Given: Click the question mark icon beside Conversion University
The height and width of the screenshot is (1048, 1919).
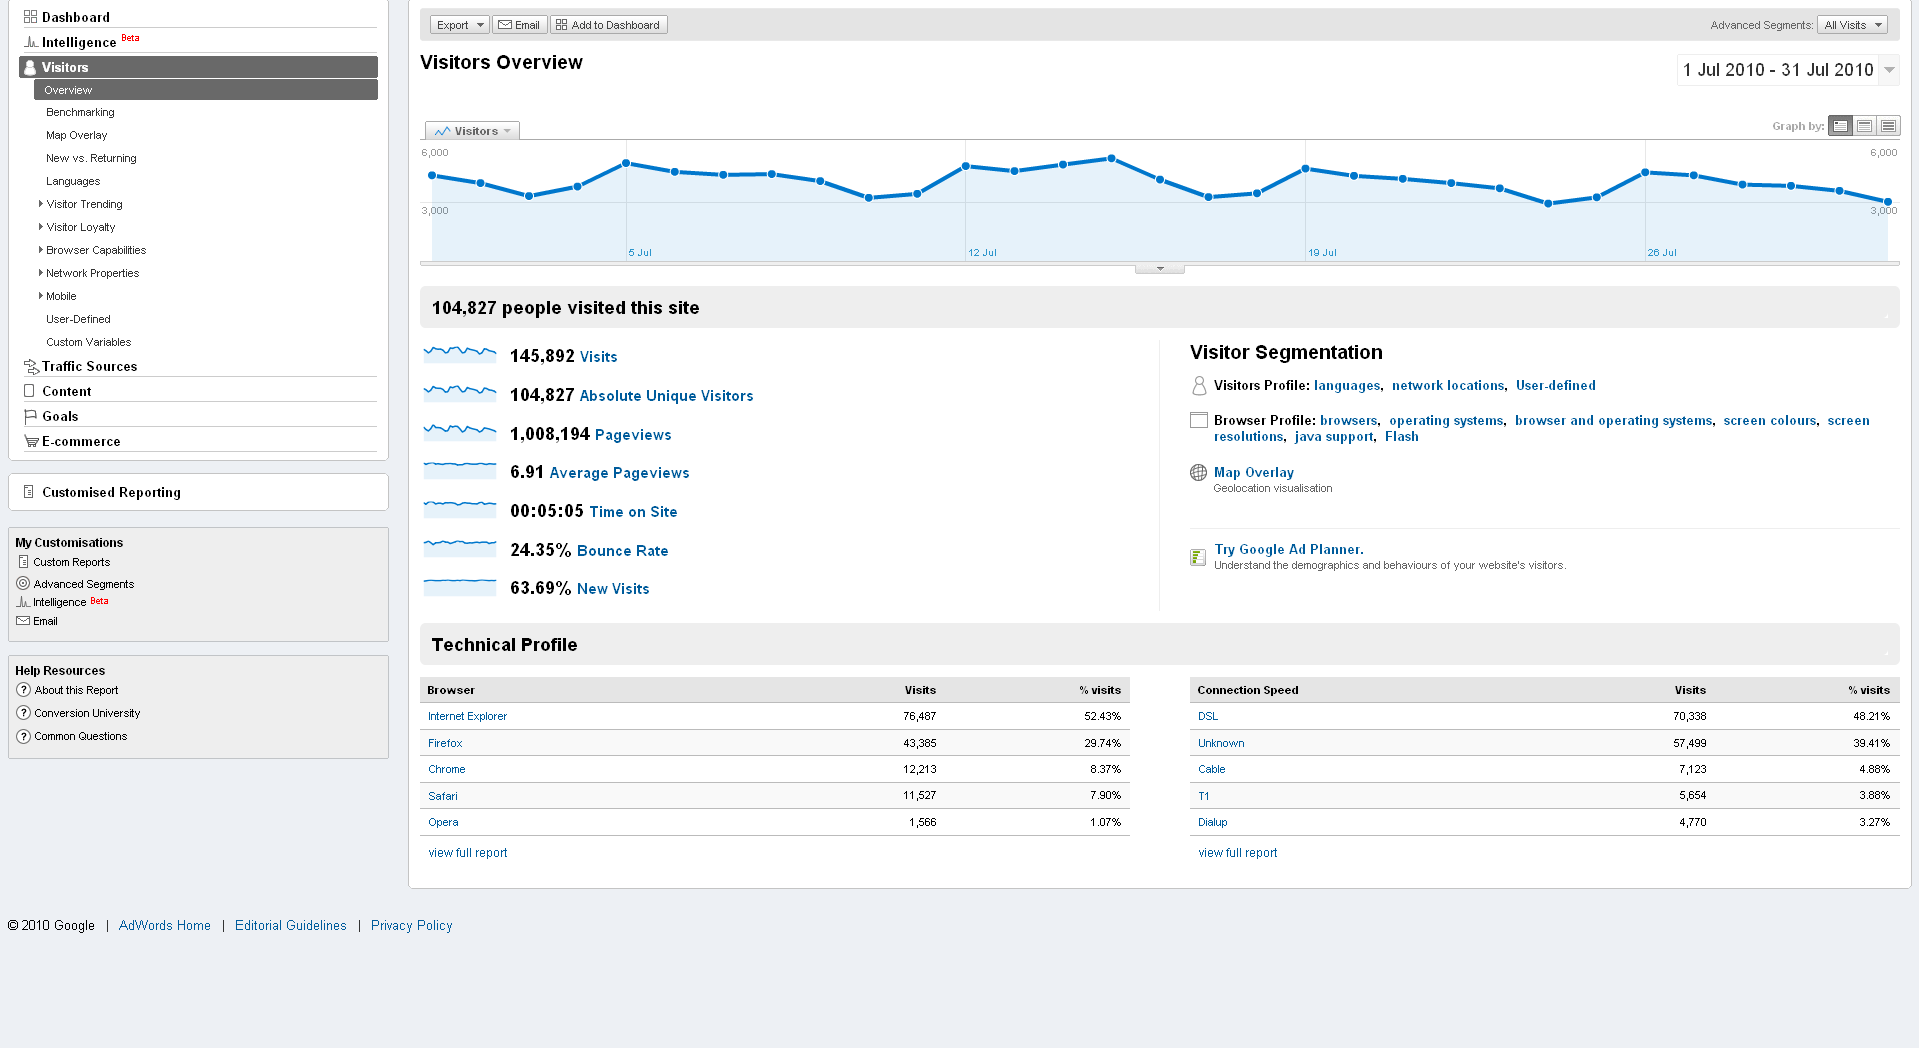Looking at the screenshot, I should pos(24,713).
